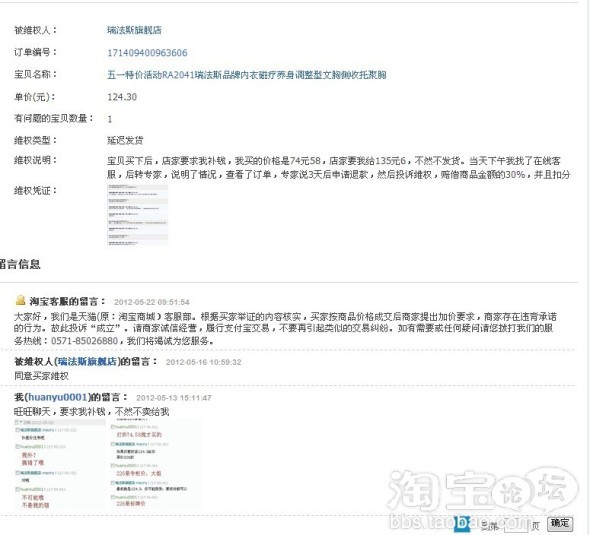Open the huanyu0001 user link
590x535 pixels.
point(58,397)
